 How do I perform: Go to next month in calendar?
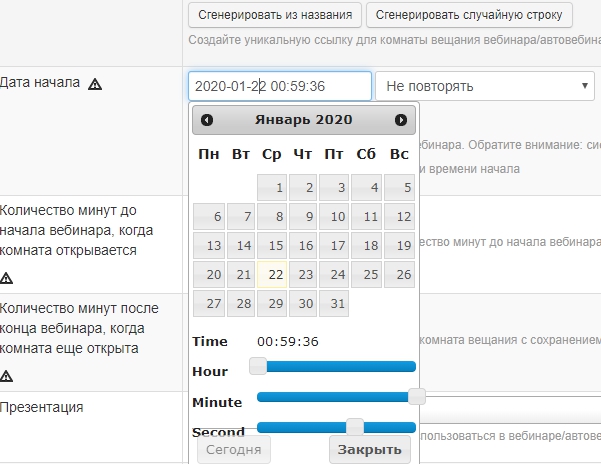point(401,120)
